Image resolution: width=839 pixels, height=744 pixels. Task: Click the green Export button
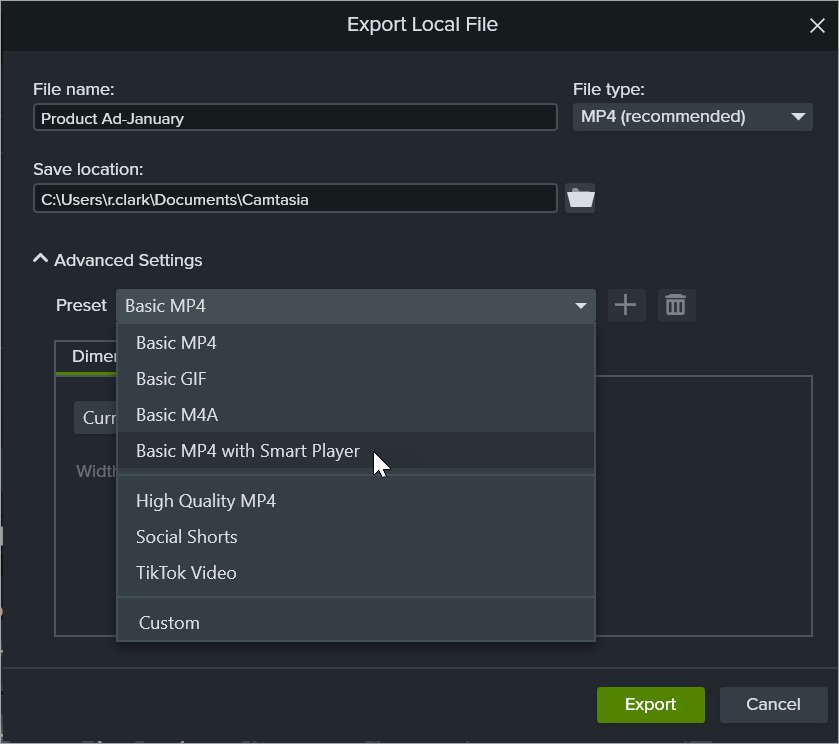651,704
